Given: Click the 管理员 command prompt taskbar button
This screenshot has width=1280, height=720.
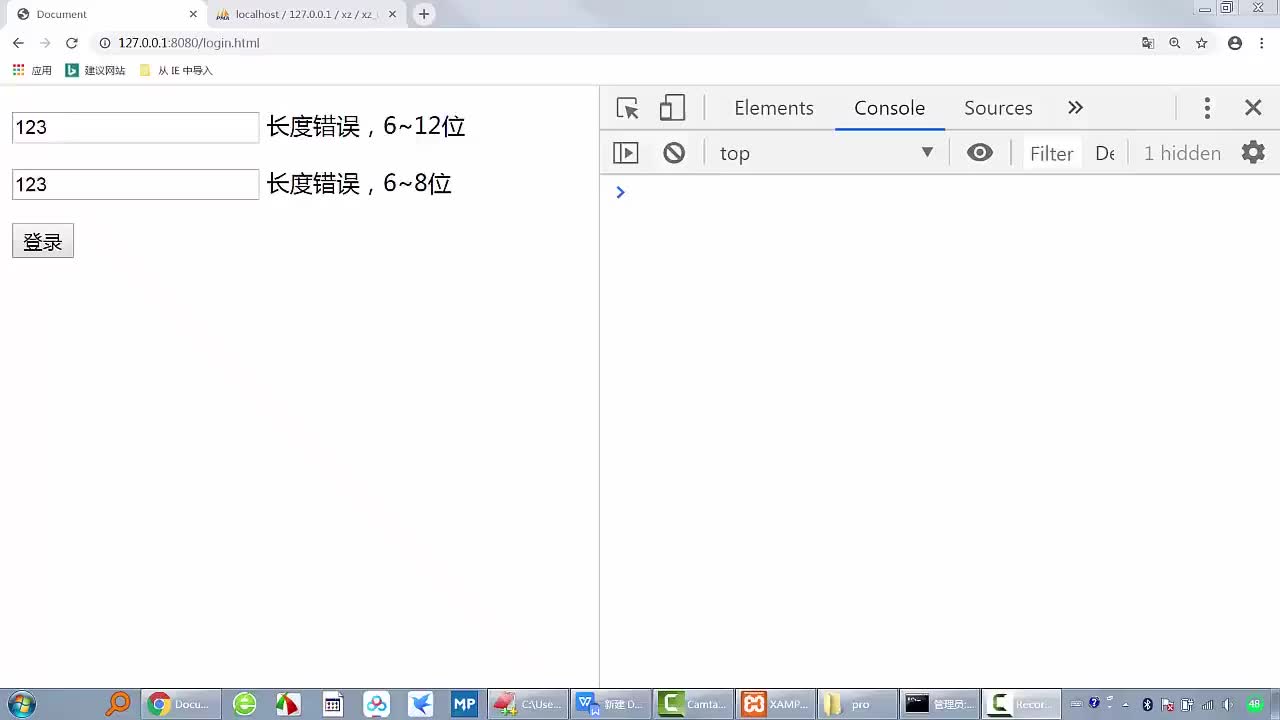Looking at the screenshot, I should [x=939, y=704].
